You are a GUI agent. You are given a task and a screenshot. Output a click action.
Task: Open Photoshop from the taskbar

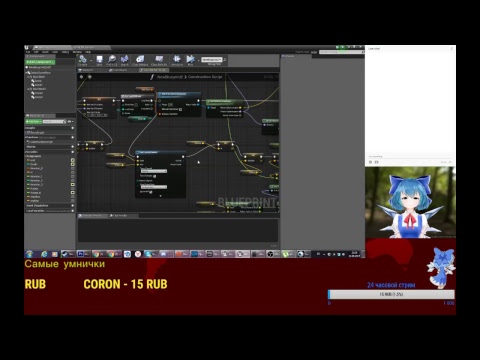pos(83,254)
